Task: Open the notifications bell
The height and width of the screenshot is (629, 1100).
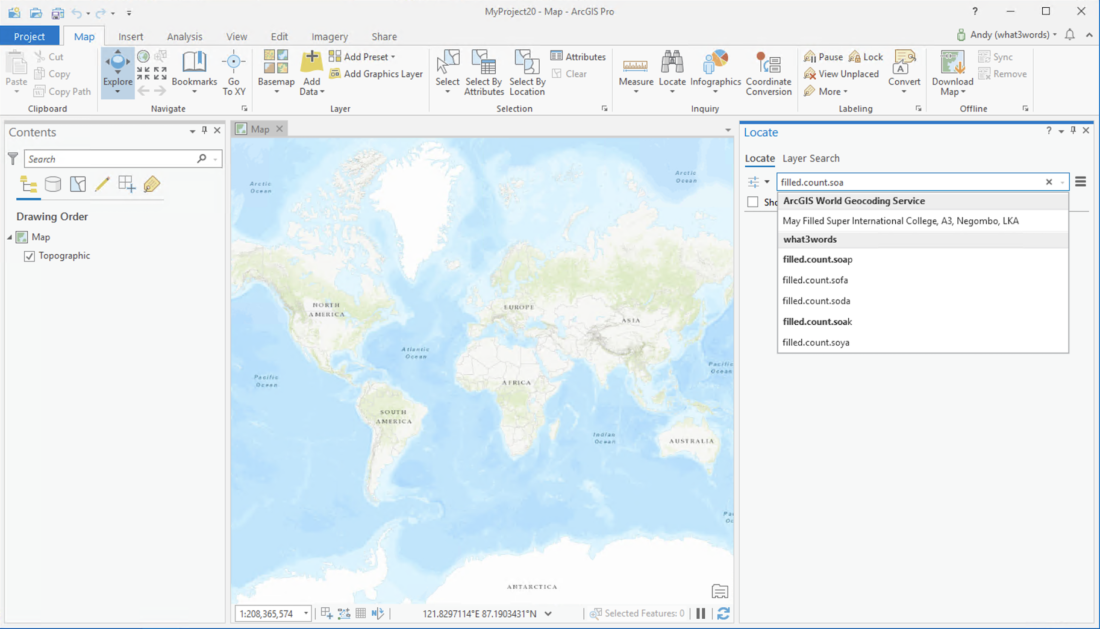Action: (1070, 34)
